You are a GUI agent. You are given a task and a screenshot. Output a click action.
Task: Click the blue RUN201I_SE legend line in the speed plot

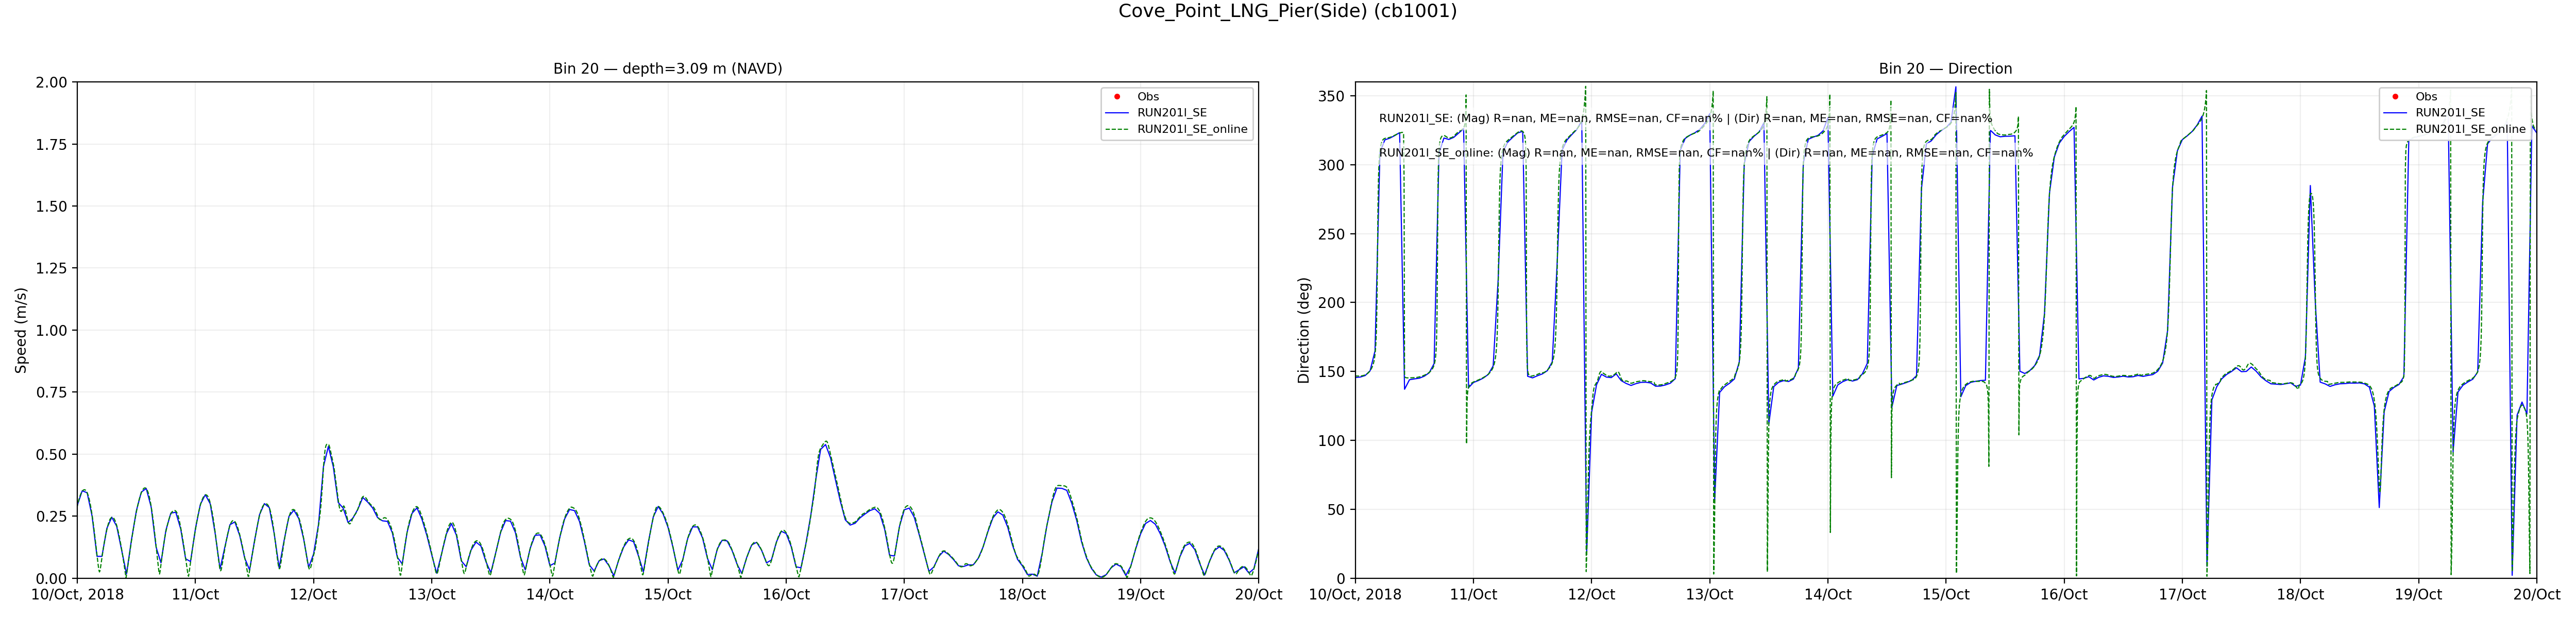pos(1117,113)
